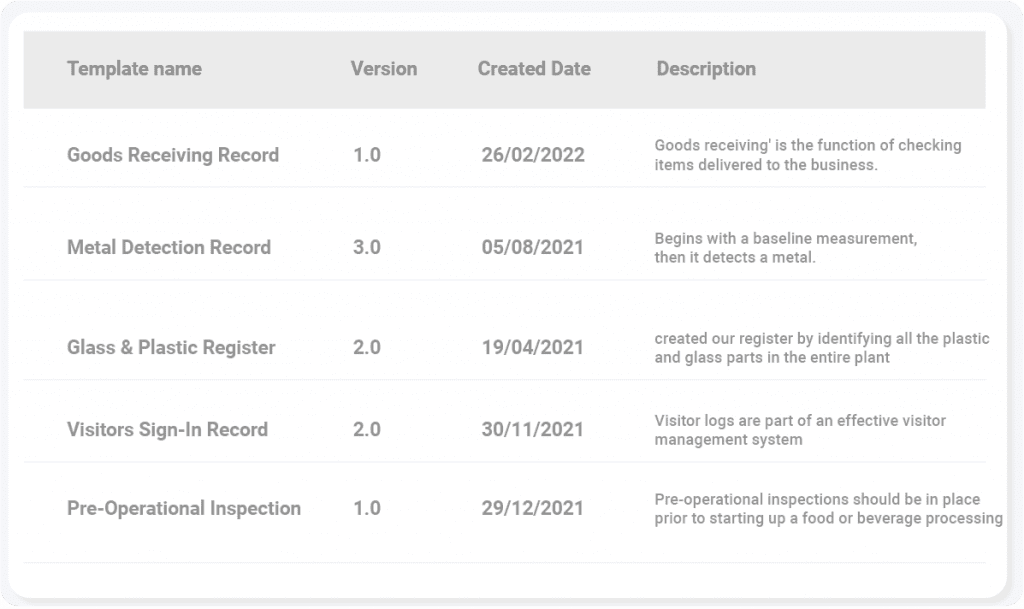The width and height of the screenshot is (1024, 609).
Task: Open the Visitors Sign-In Record template
Action: (x=167, y=430)
